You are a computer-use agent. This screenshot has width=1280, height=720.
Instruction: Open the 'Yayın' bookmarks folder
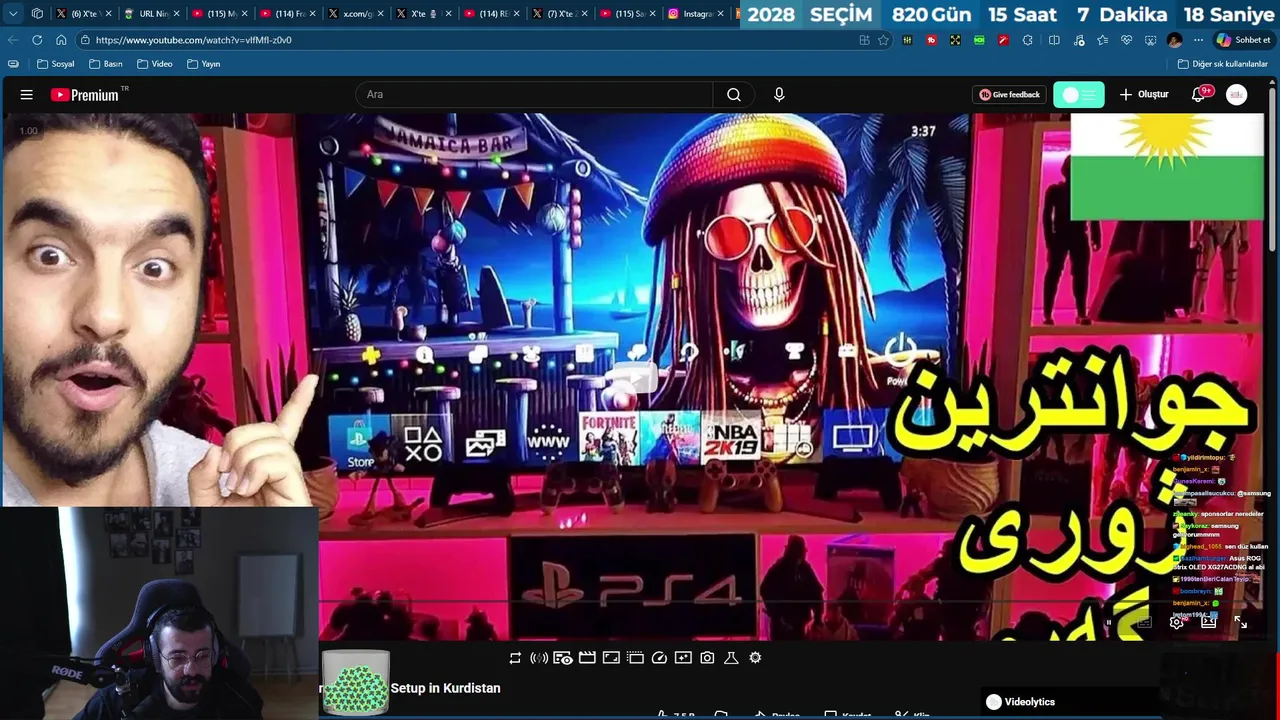pyautogui.click(x=204, y=64)
